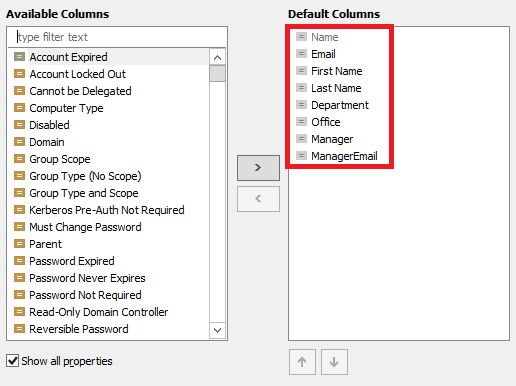Click the Email column icon
The image size is (516, 386).
(301, 53)
